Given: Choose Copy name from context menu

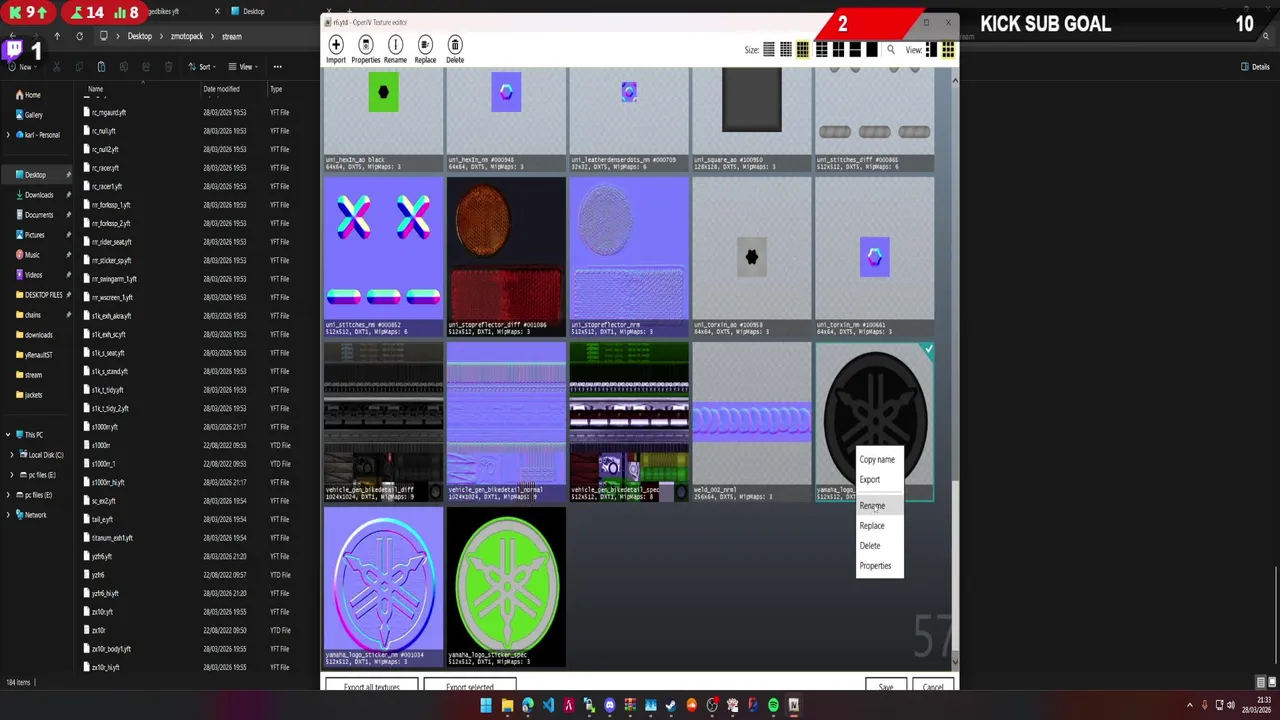Looking at the screenshot, I should (x=877, y=460).
